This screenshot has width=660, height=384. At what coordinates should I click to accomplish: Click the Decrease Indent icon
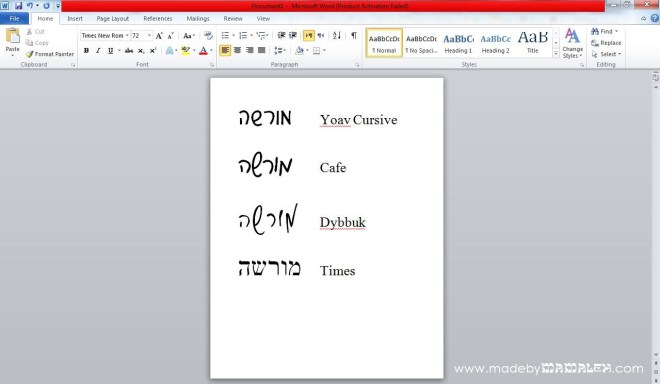pos(281,36)
